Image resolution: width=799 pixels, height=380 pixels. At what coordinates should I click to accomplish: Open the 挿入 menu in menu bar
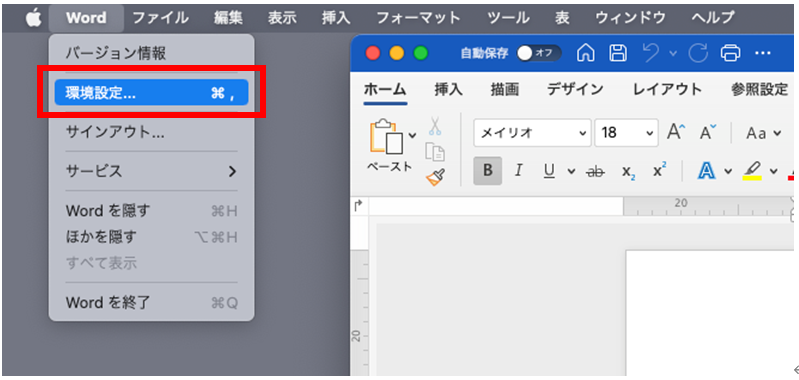336,18
